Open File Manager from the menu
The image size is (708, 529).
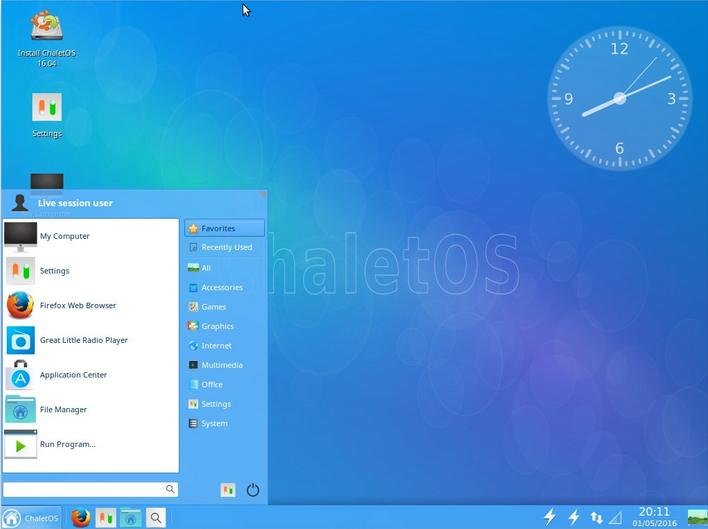[x=91, y=410]
